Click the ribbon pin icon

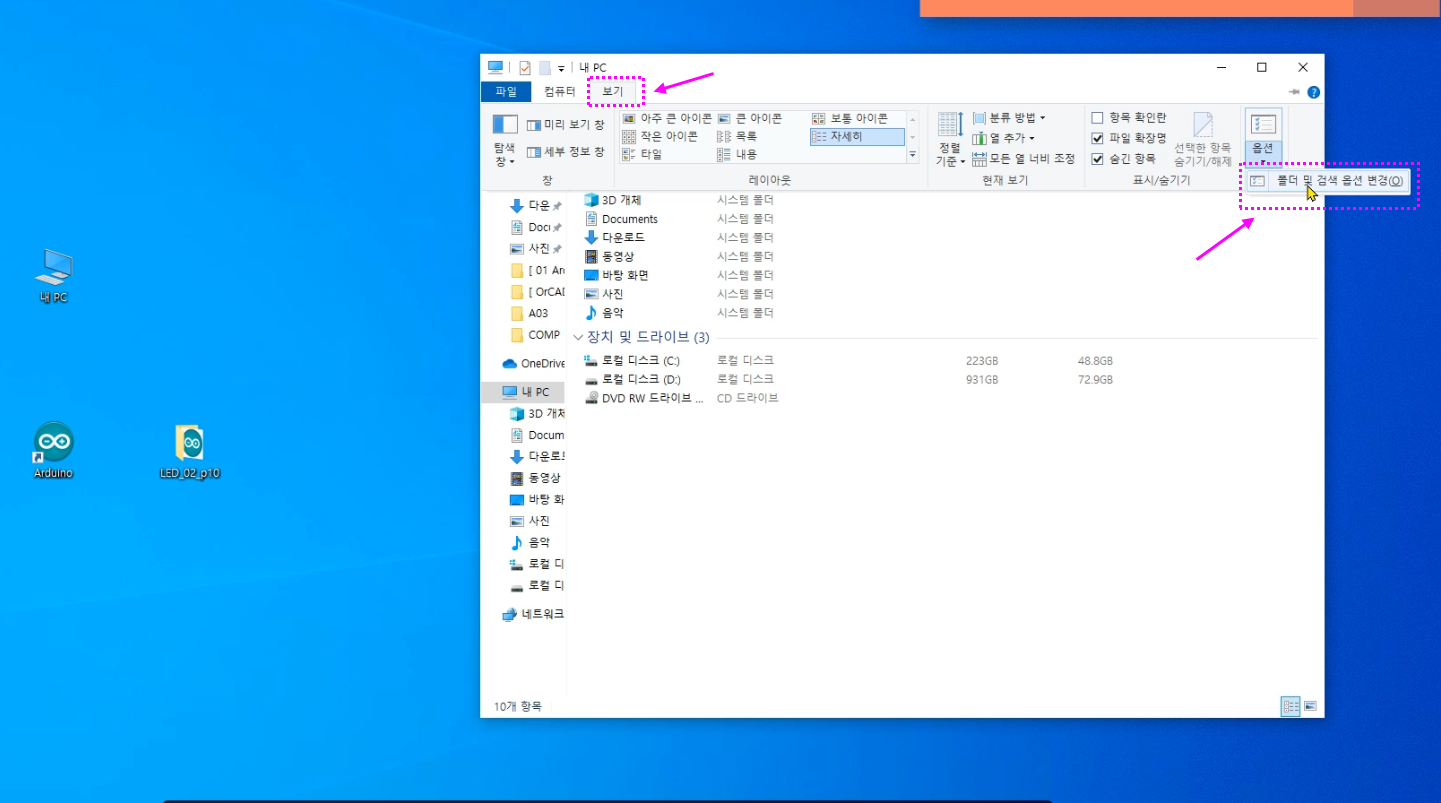coord(1296,92)
